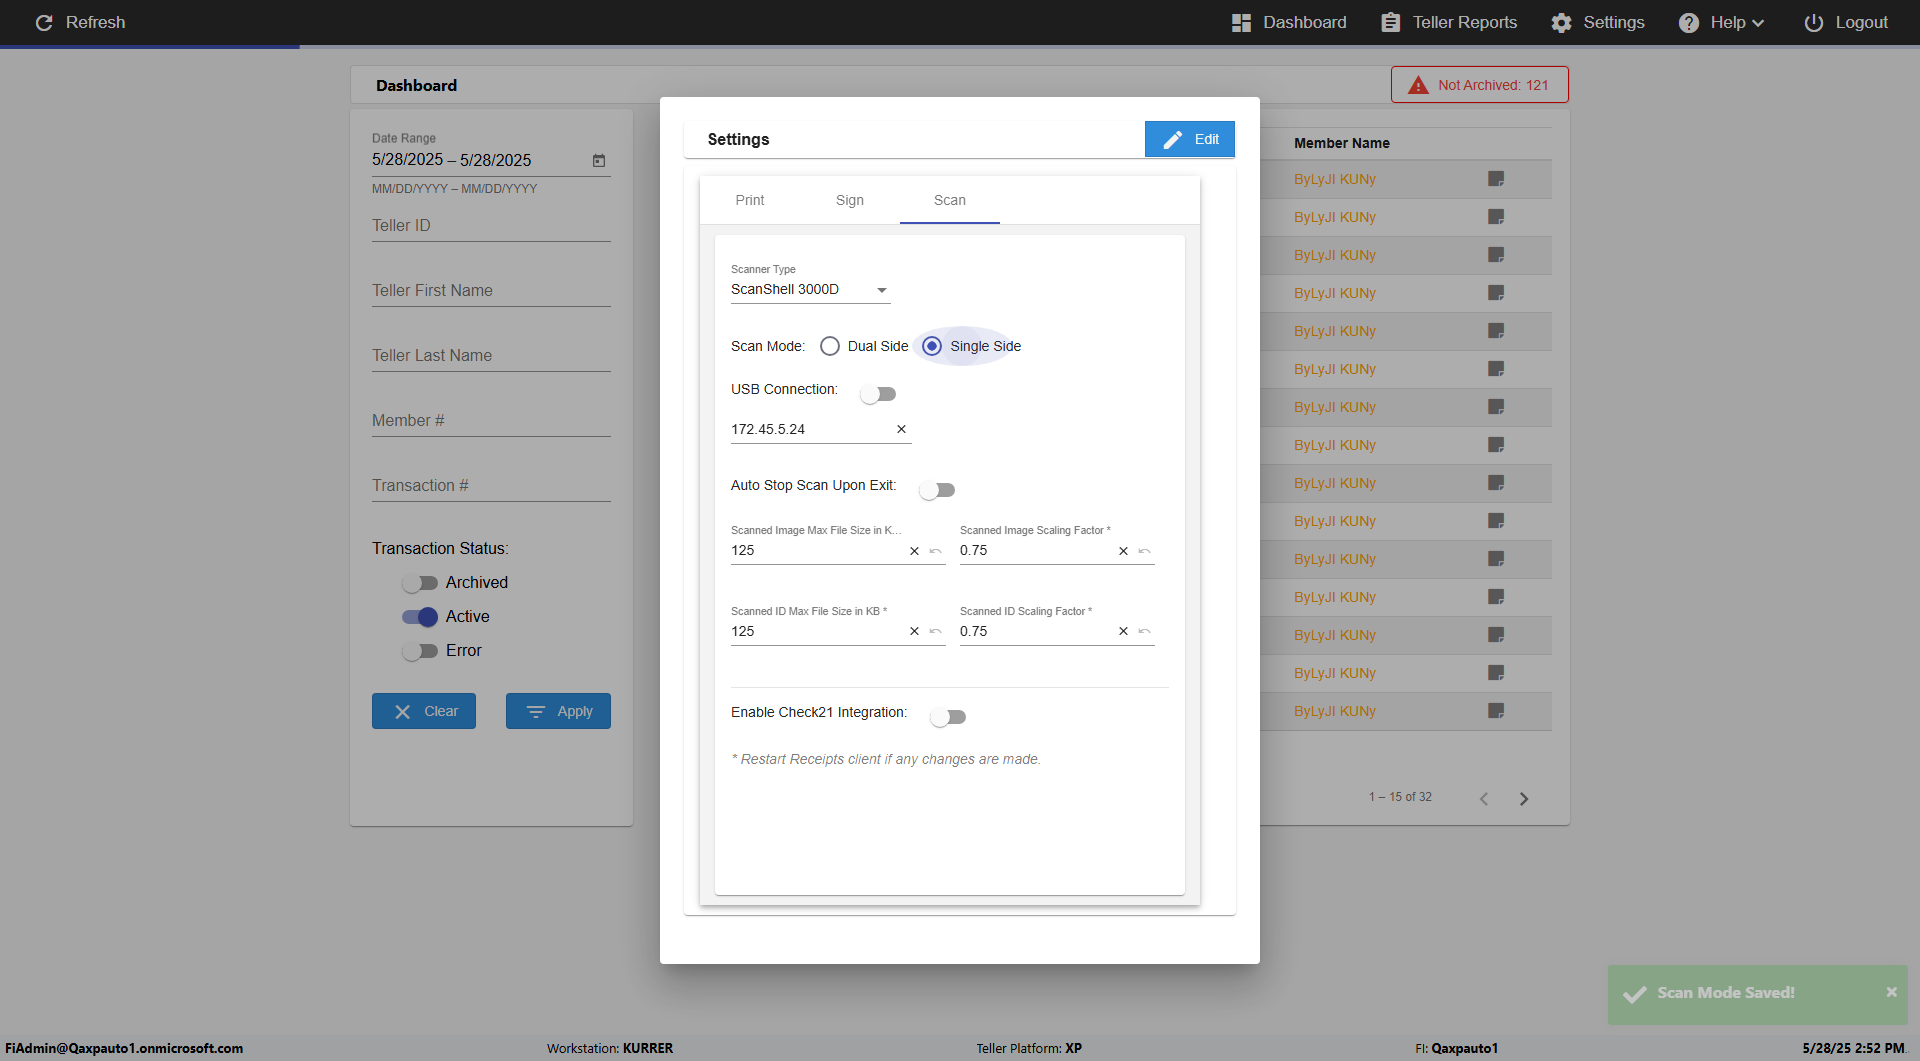This screenshot has width=1920, height=1061.
Task: Switch to the Print tab
Action: pyautogui.click(x=750, y=200)
